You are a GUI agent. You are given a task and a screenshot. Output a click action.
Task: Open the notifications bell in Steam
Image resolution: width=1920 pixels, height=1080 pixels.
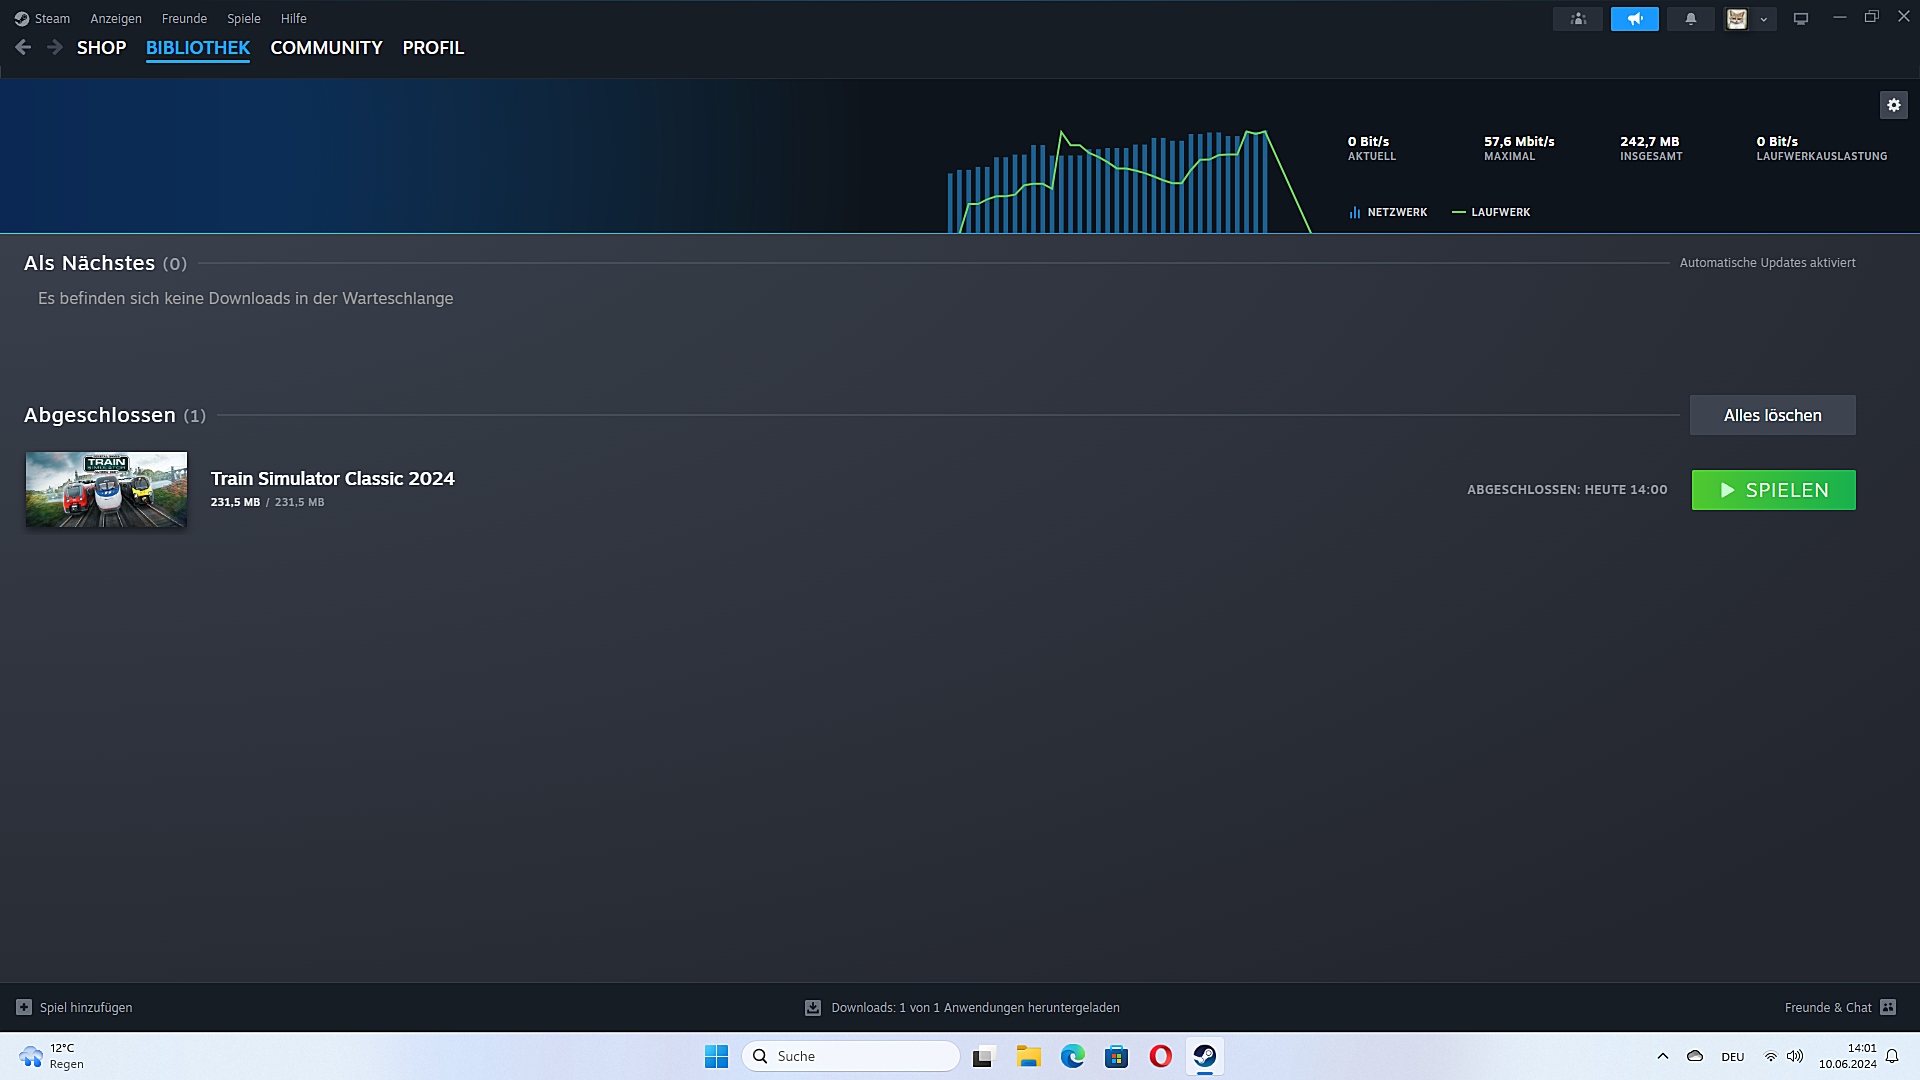click(x=1690, y=19)
